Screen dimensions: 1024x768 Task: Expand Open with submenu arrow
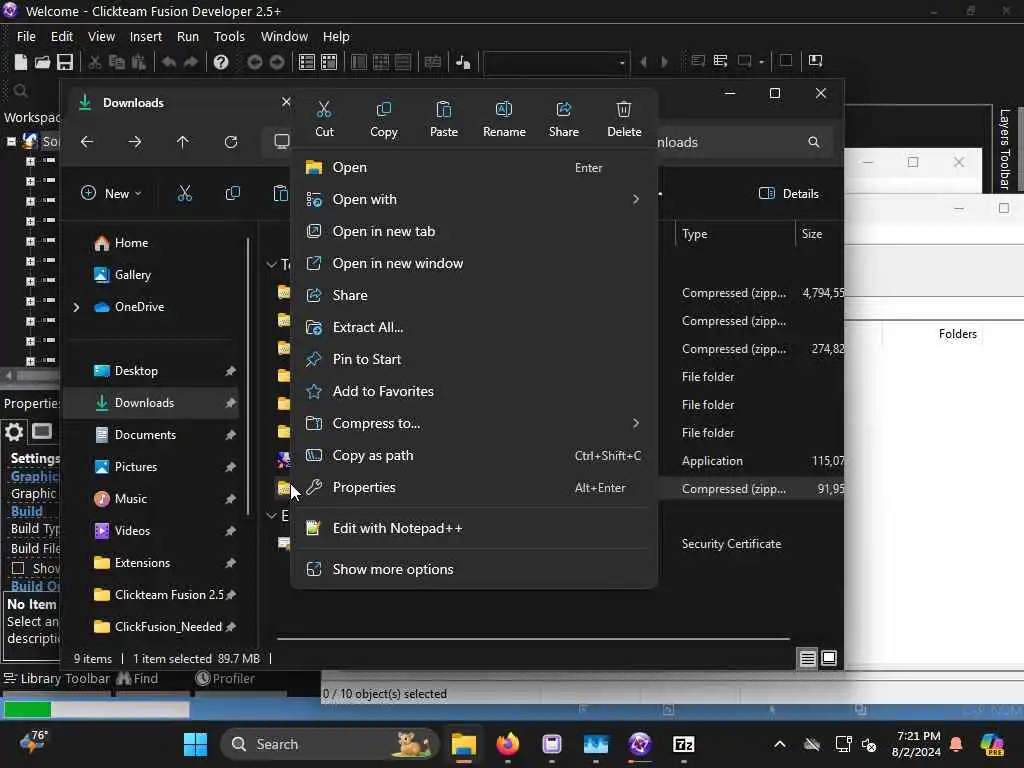click(x=635, y=199)
